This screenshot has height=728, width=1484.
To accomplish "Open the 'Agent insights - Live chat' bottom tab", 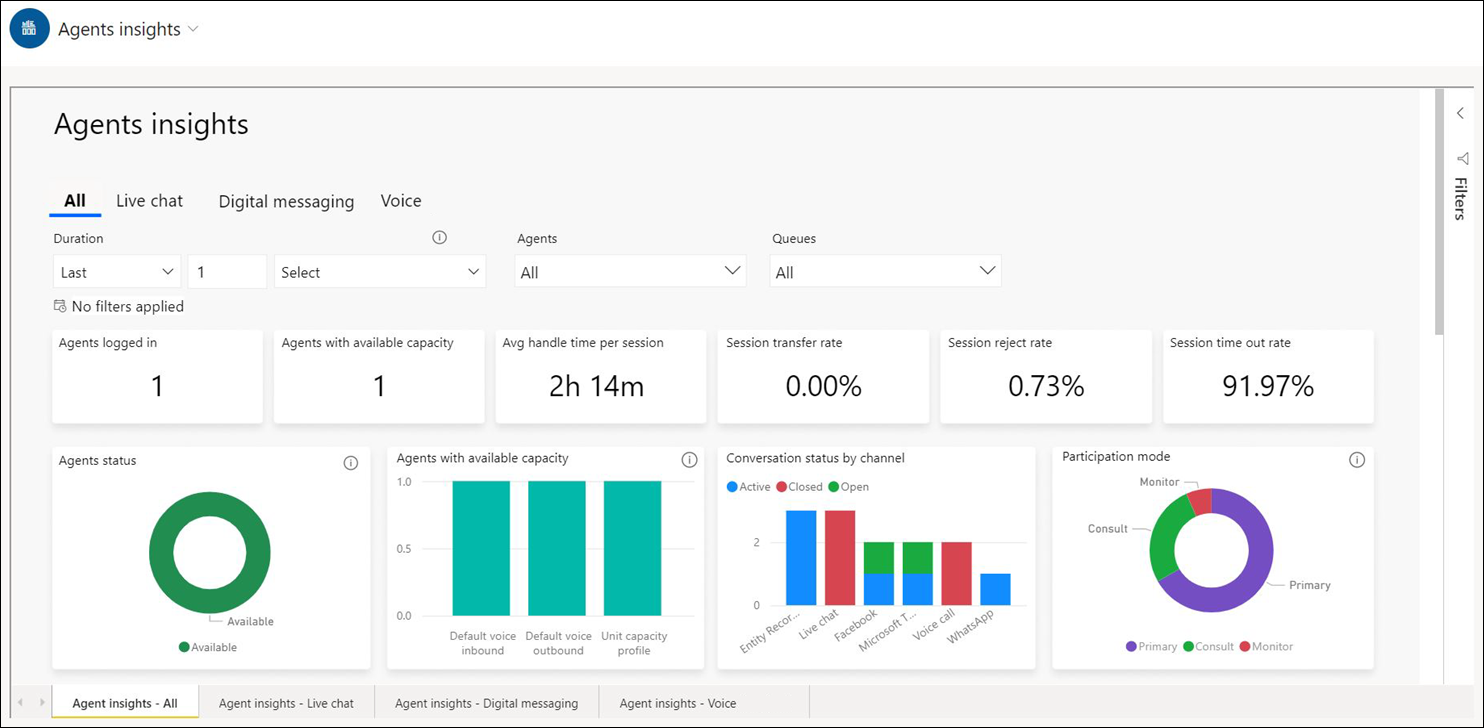I will coord(286,703).
